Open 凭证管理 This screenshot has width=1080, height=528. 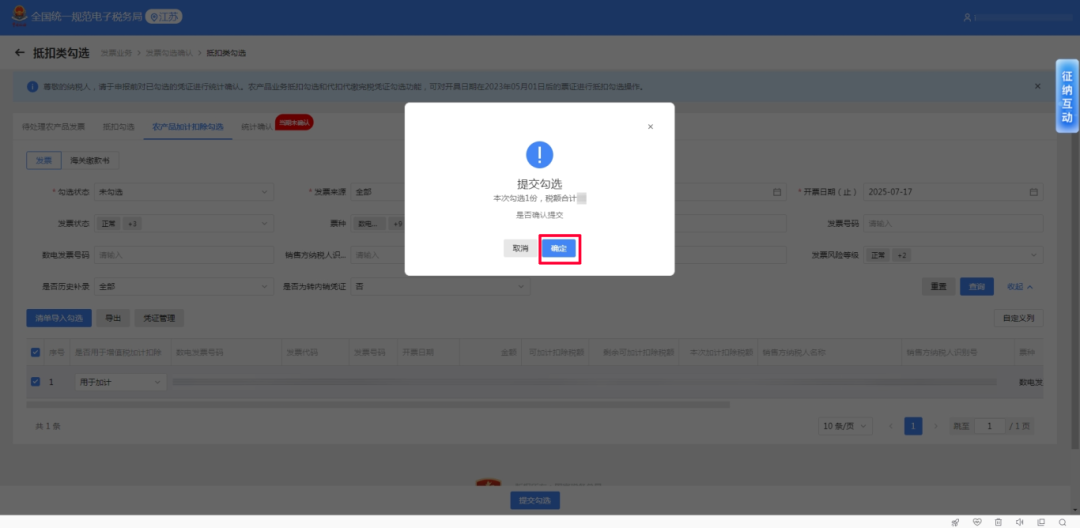point(159,318)
